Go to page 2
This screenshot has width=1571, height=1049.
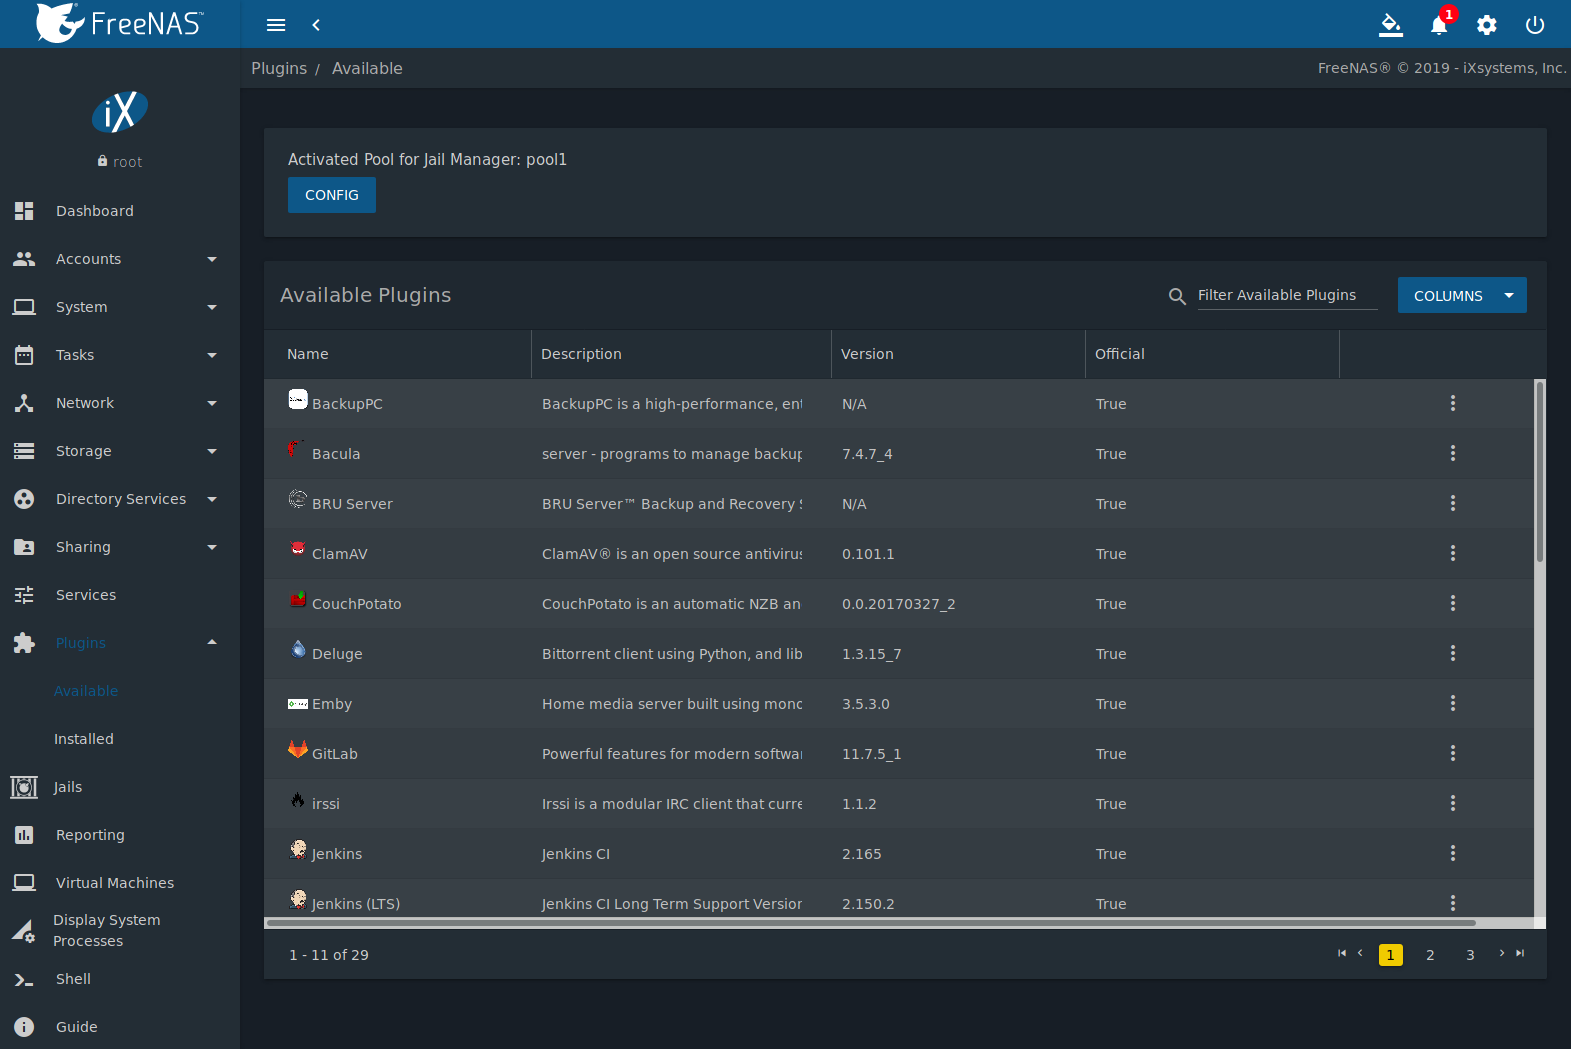click(1430, 955)
